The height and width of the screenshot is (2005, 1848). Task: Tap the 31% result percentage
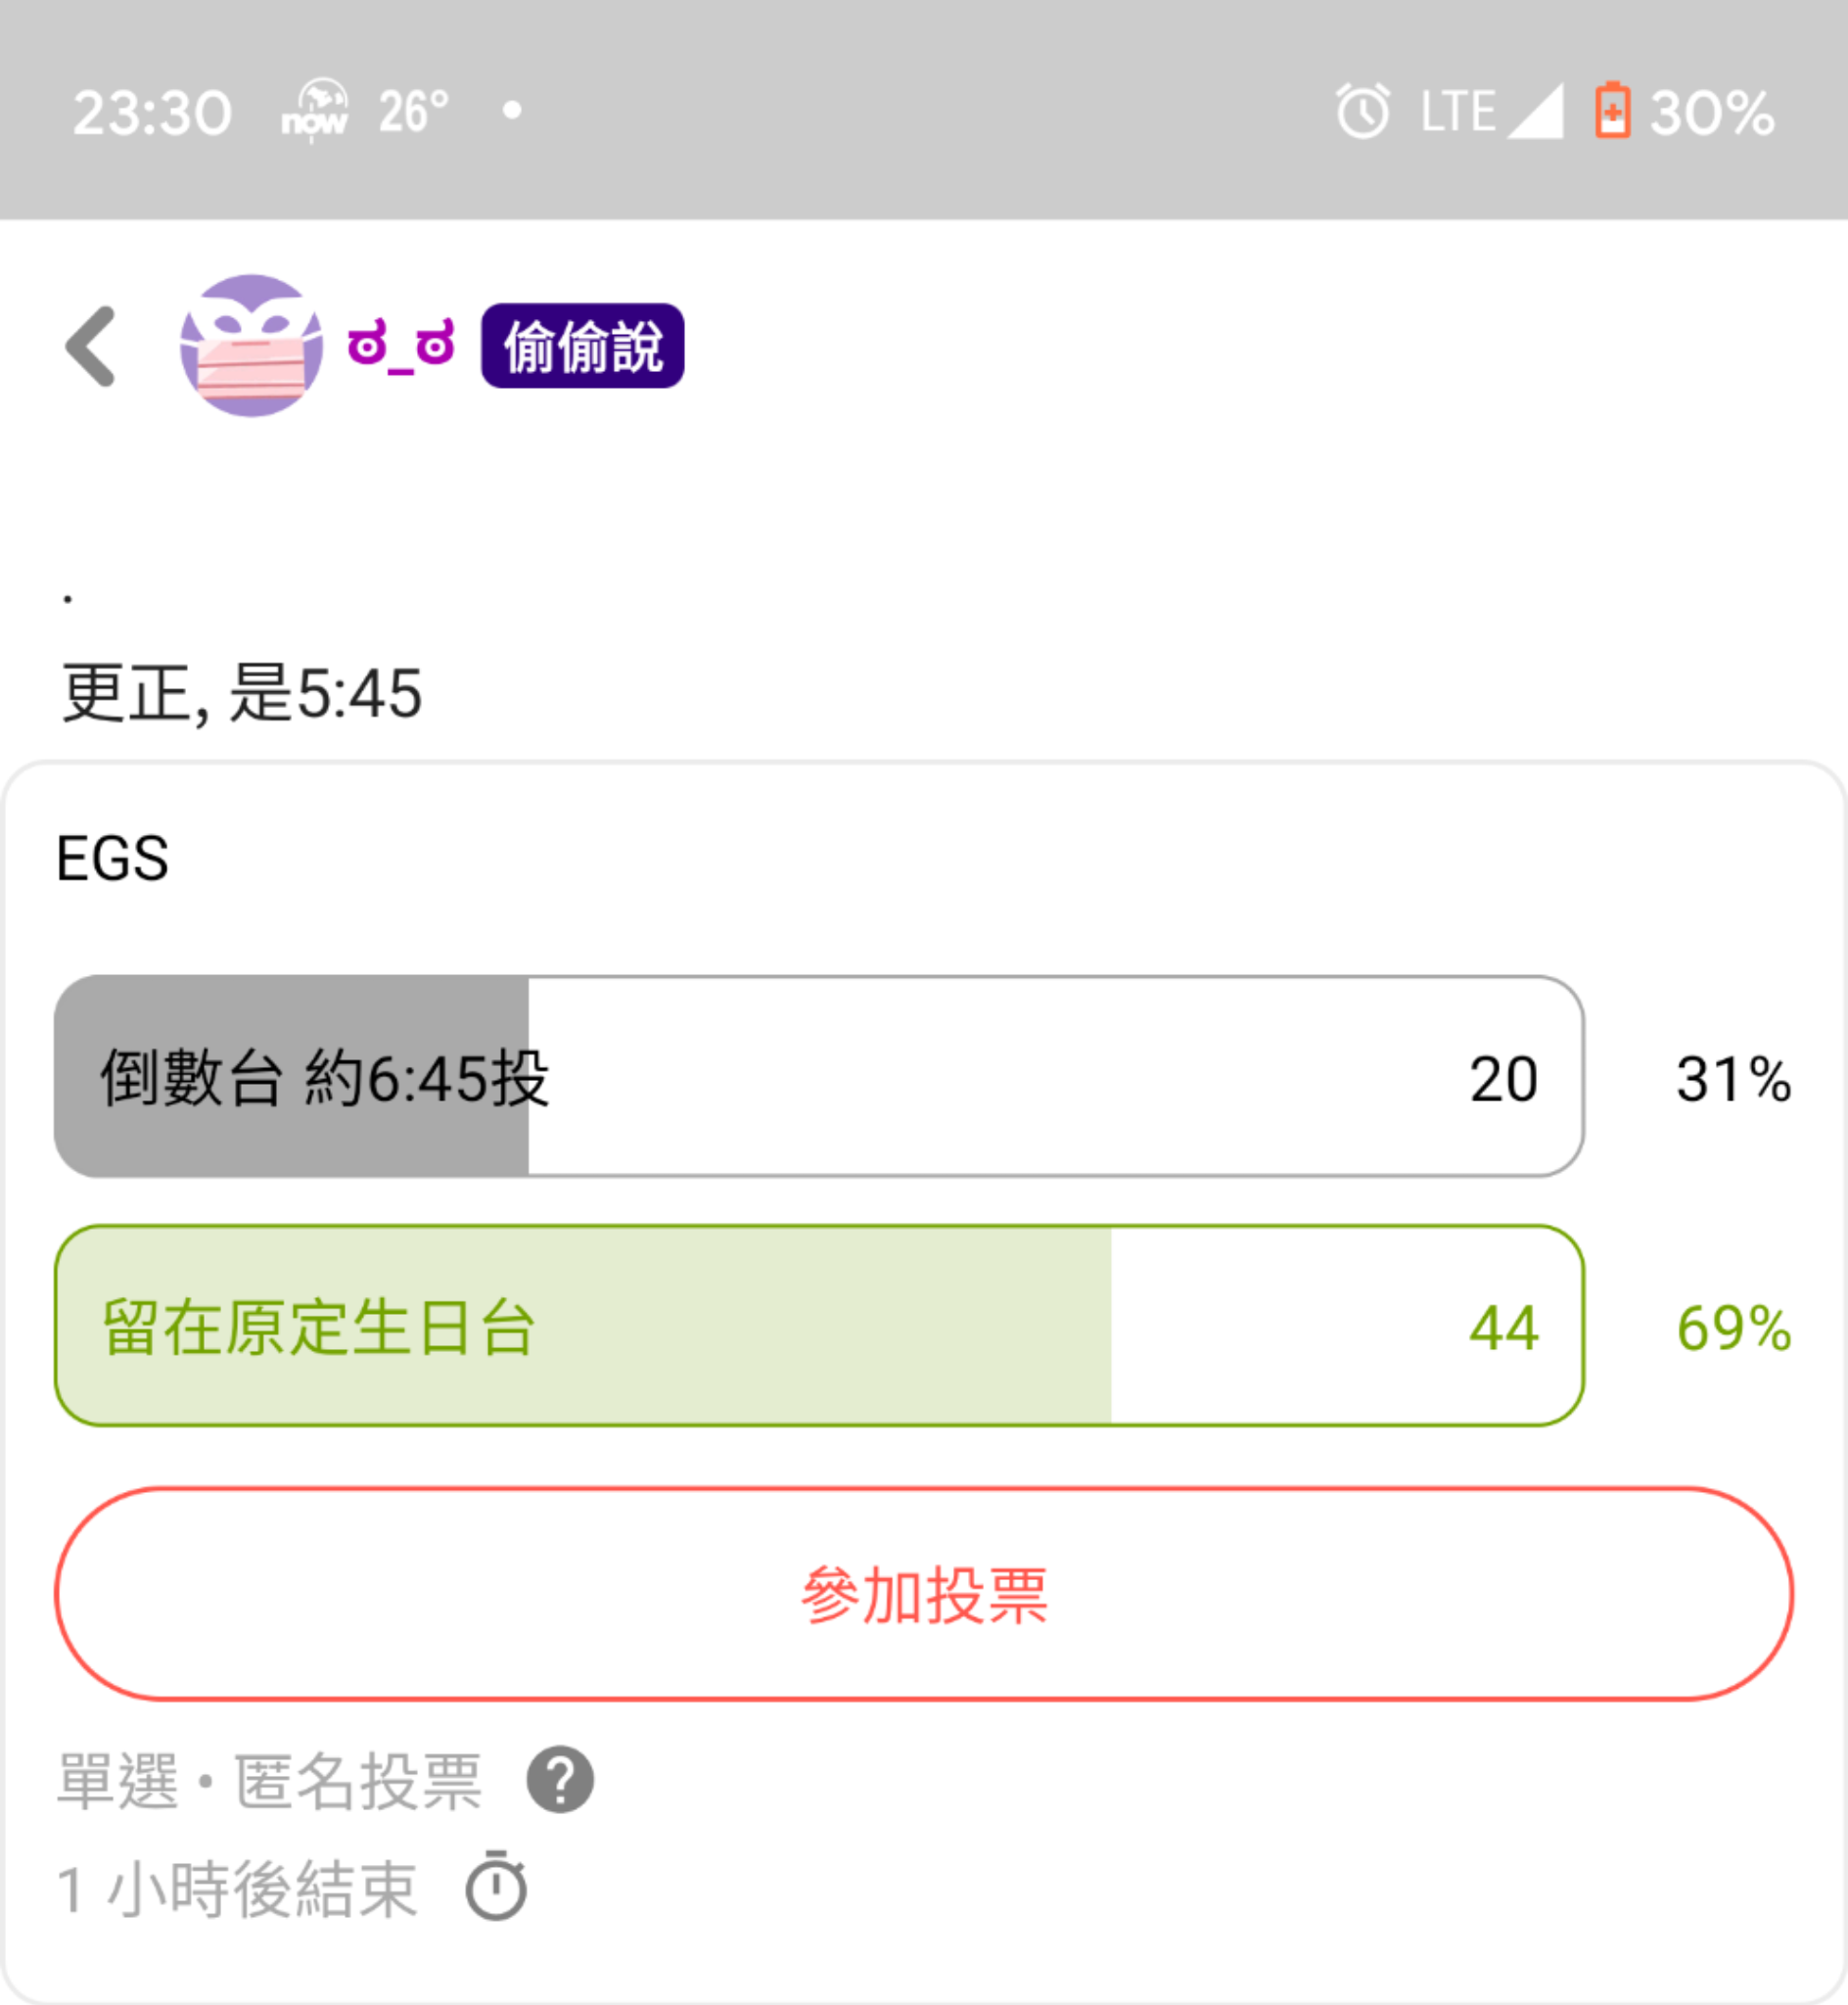pos(1733,1079)
